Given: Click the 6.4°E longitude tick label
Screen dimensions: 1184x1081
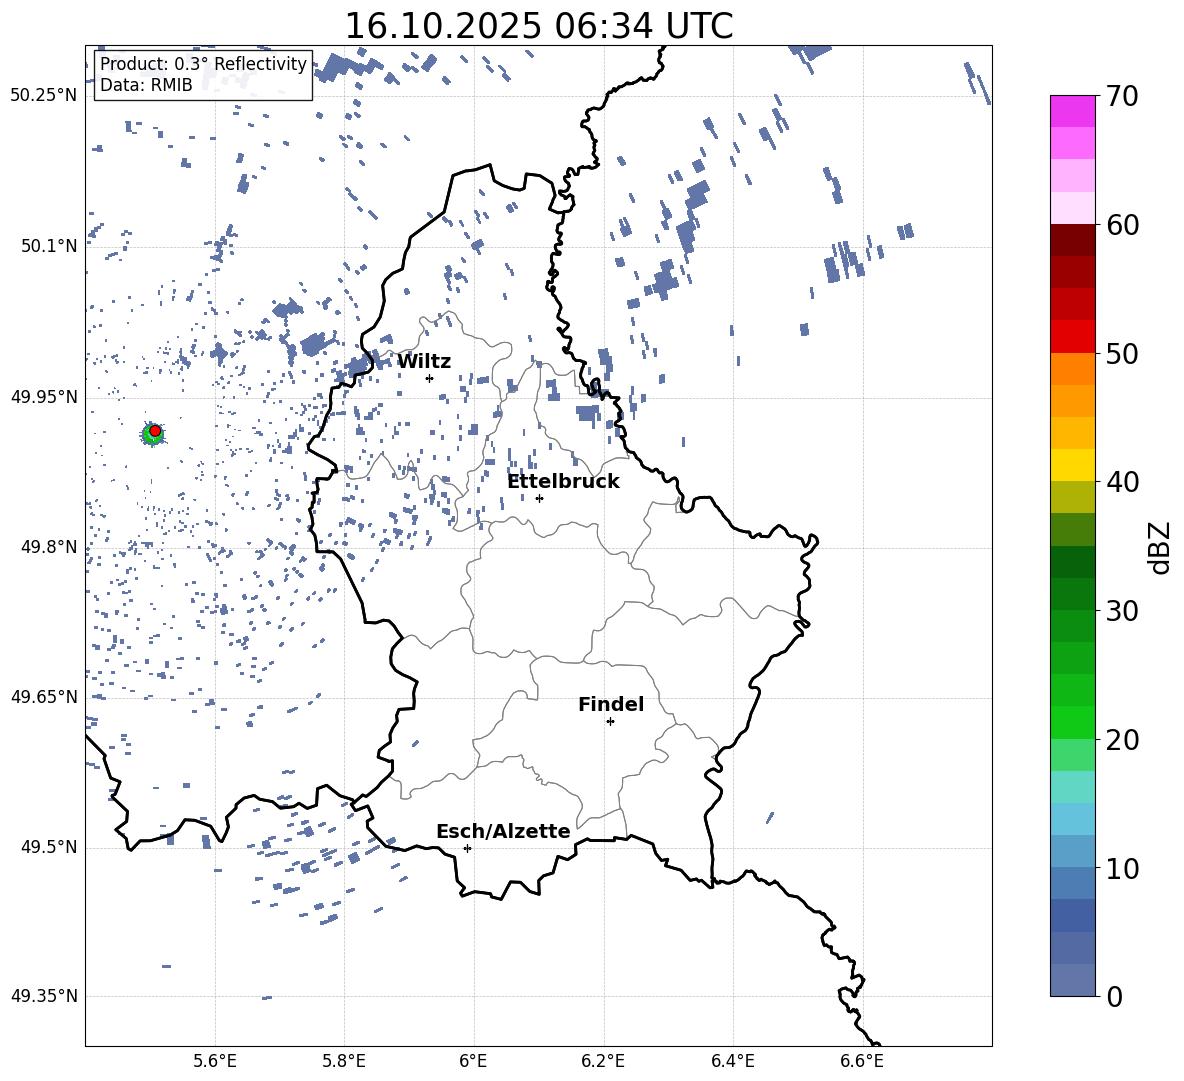Looking at the screenshot, I should [733, 1061].
